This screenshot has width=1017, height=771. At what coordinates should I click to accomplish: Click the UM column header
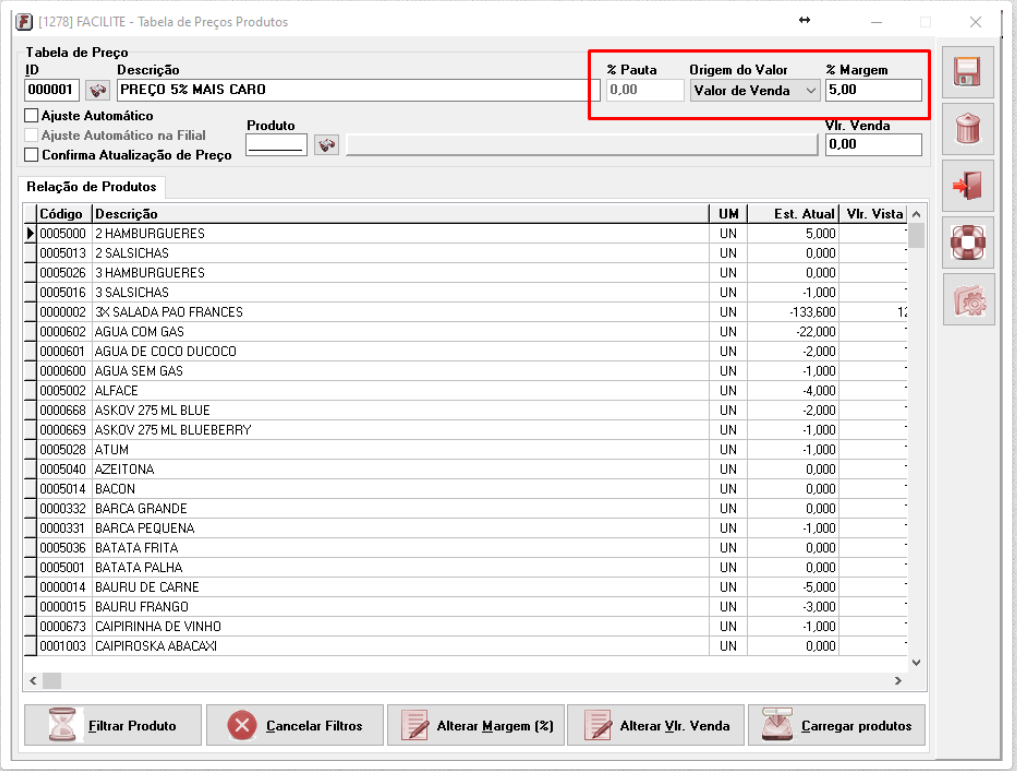tap(728, 214)
